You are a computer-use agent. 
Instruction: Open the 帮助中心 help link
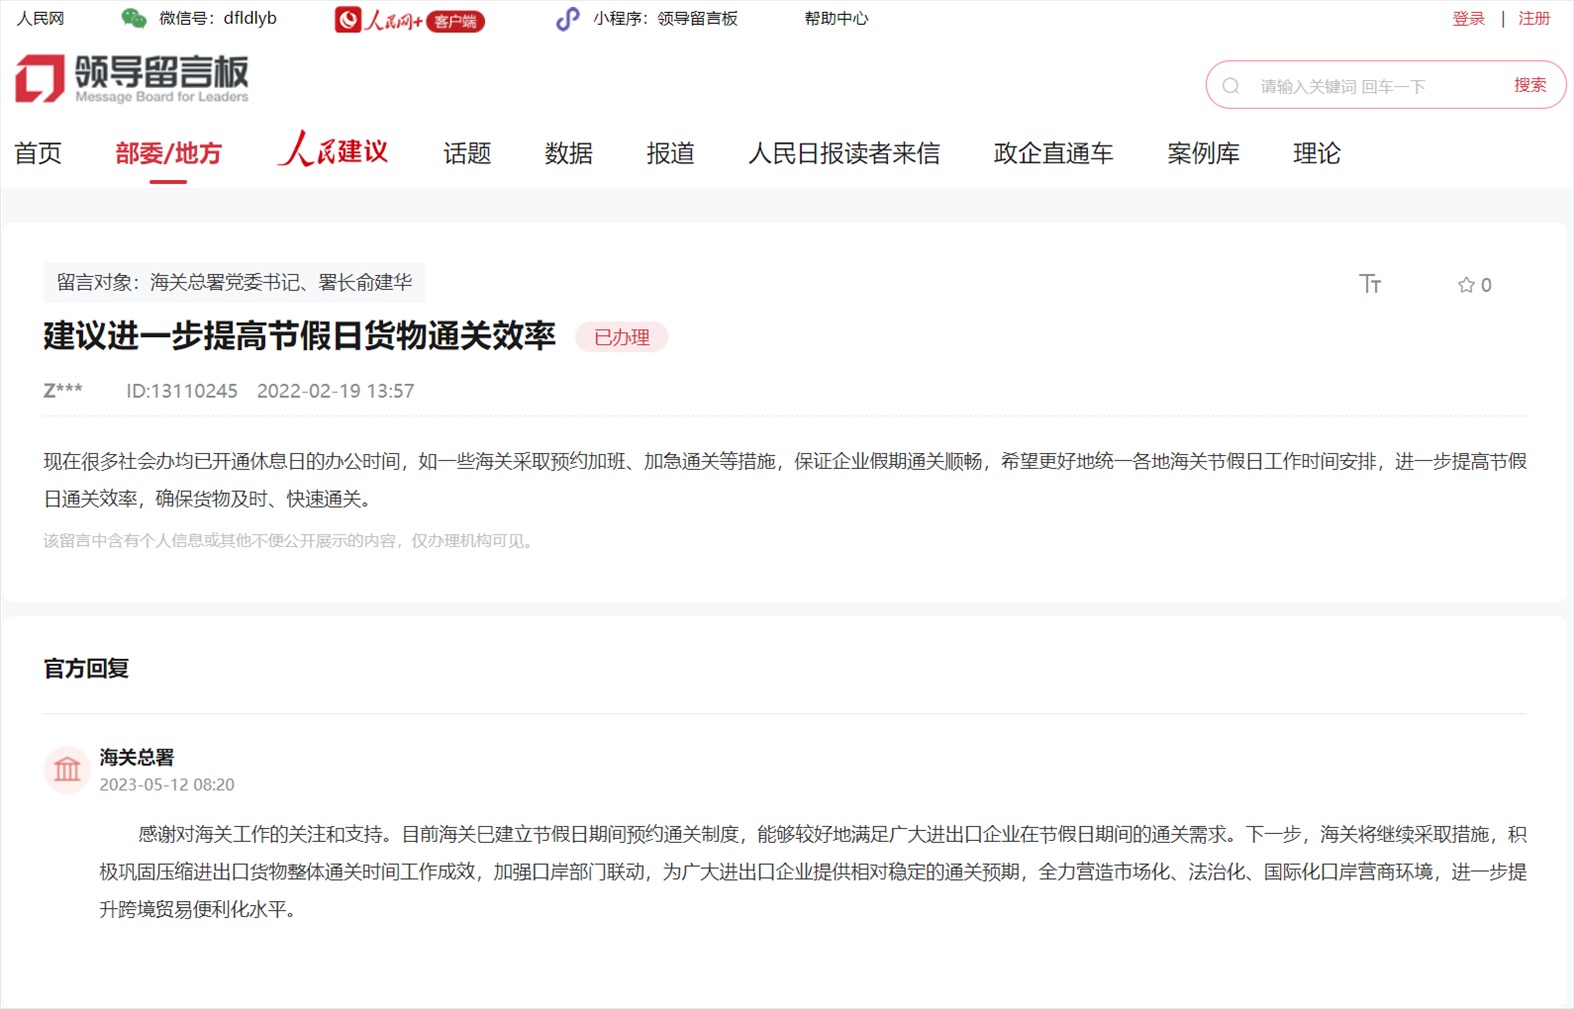836,18
